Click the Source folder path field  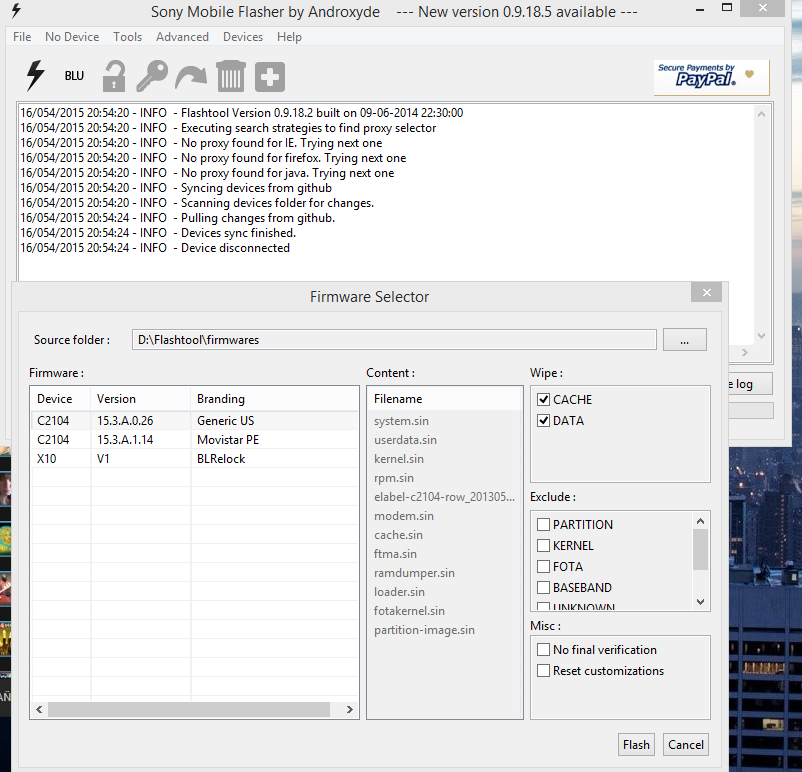[x=394, y=340]
